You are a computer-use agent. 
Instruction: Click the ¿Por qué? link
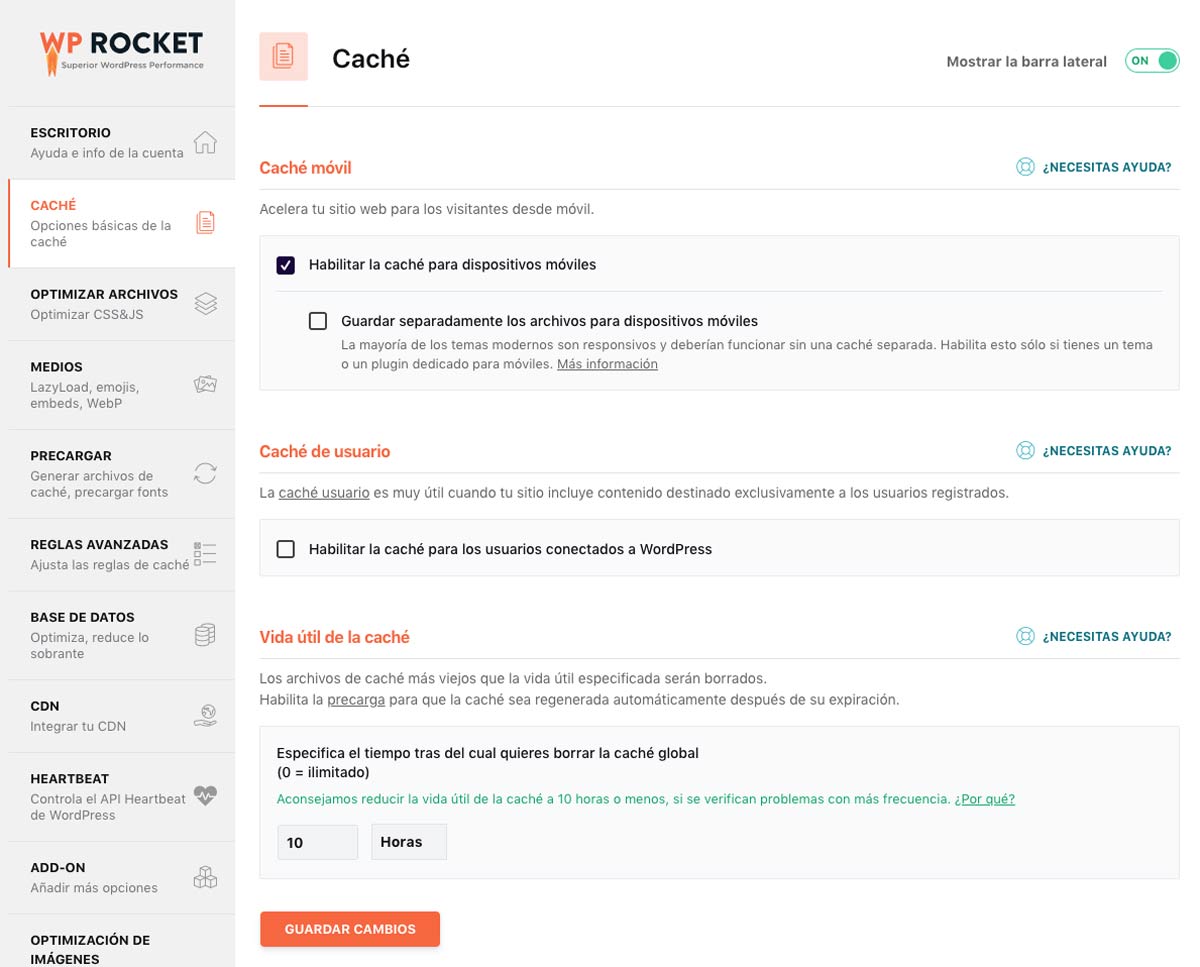pos(985,798)
